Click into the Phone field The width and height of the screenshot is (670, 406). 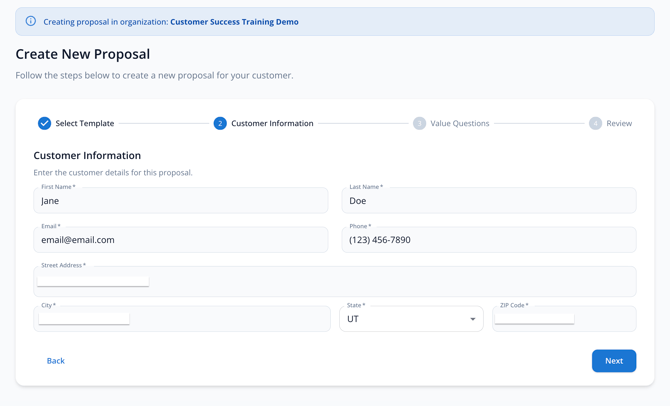tap(489, 240)
